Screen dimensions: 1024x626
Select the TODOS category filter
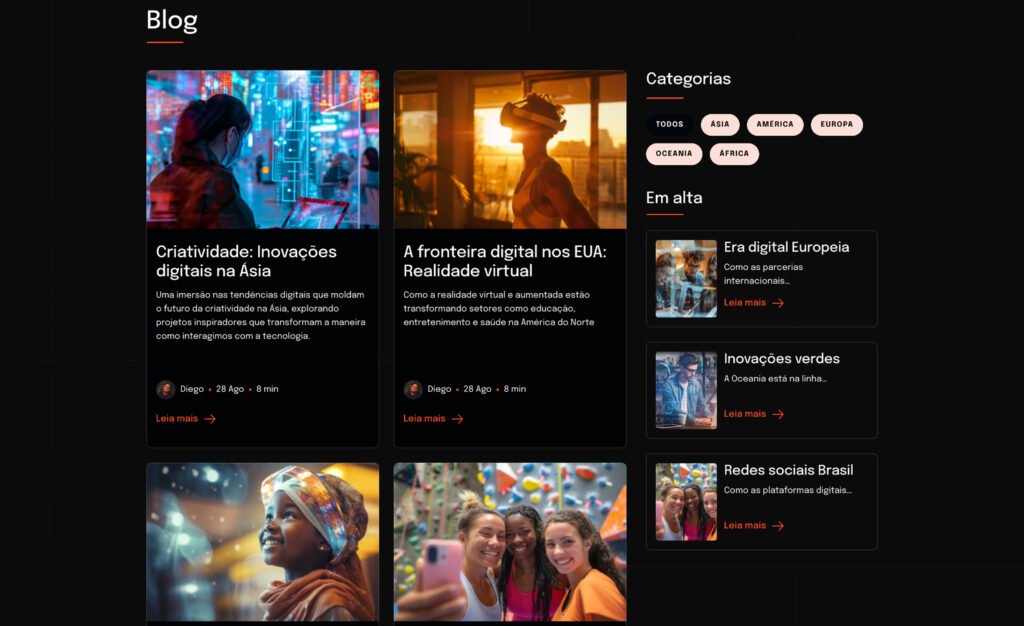point(669,124)
